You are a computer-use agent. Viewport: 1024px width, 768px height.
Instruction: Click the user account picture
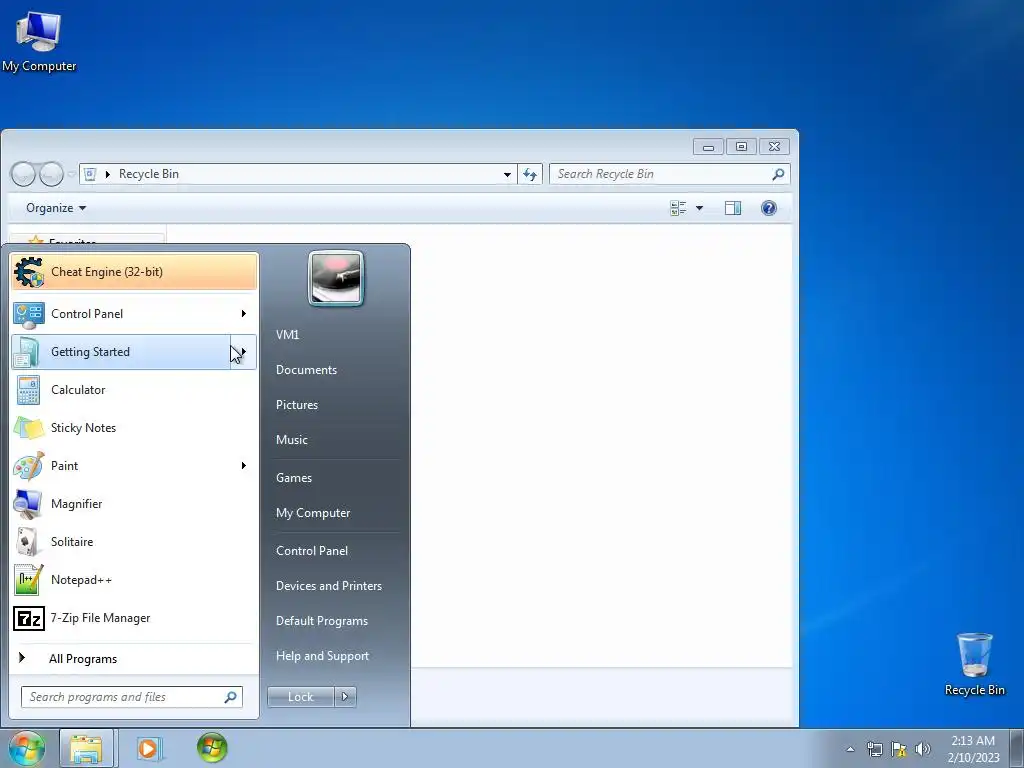(x=336, y=278)
